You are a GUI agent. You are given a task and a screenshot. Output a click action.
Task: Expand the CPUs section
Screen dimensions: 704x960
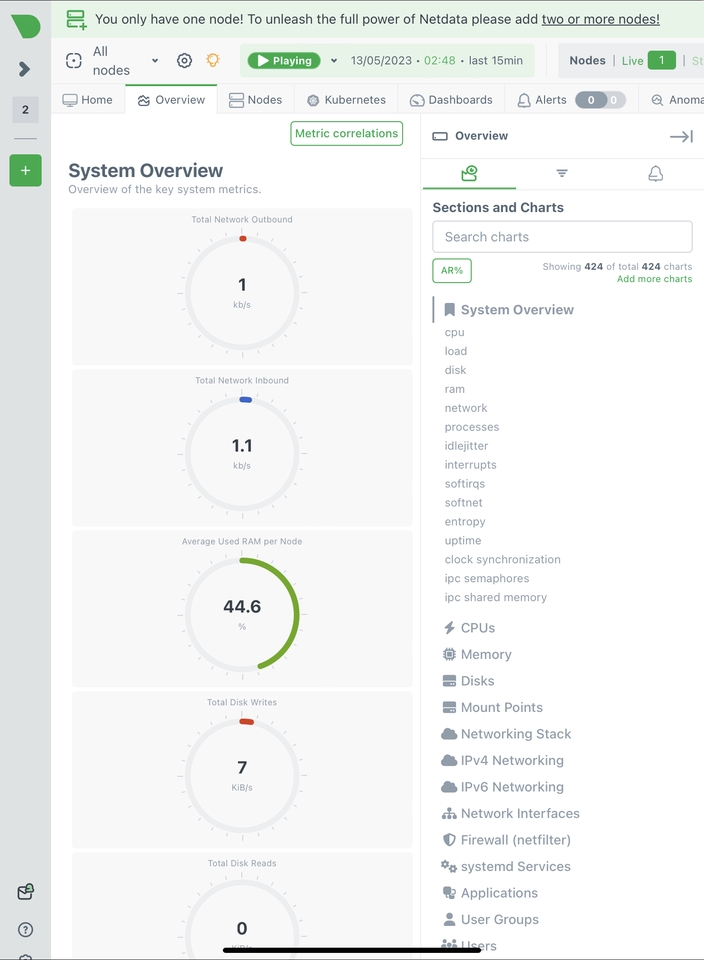[469, 628]
